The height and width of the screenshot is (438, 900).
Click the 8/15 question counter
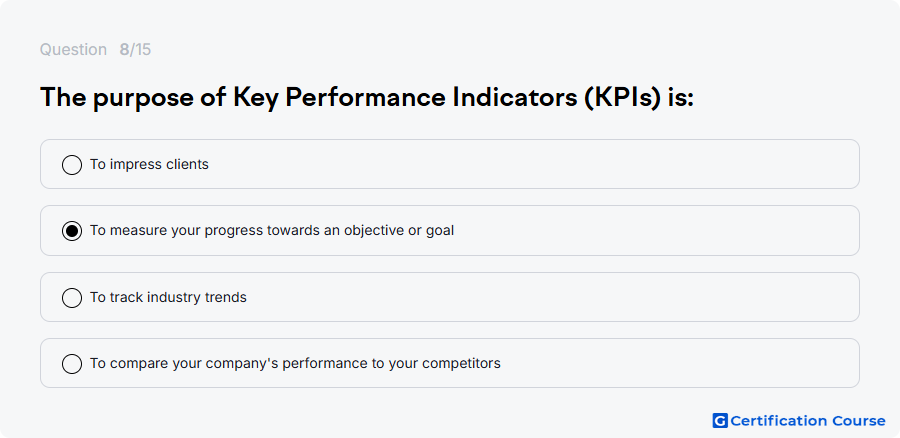click(x=135, y=50)
